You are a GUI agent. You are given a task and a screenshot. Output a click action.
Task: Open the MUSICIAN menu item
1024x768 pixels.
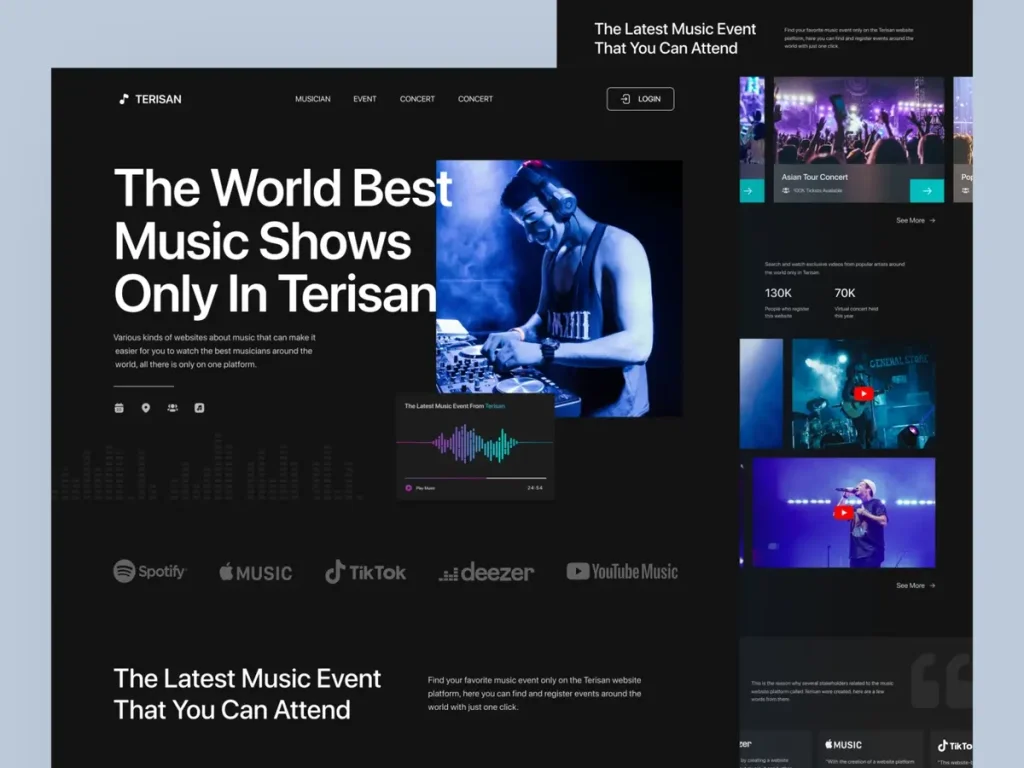[x=312, y=99]
